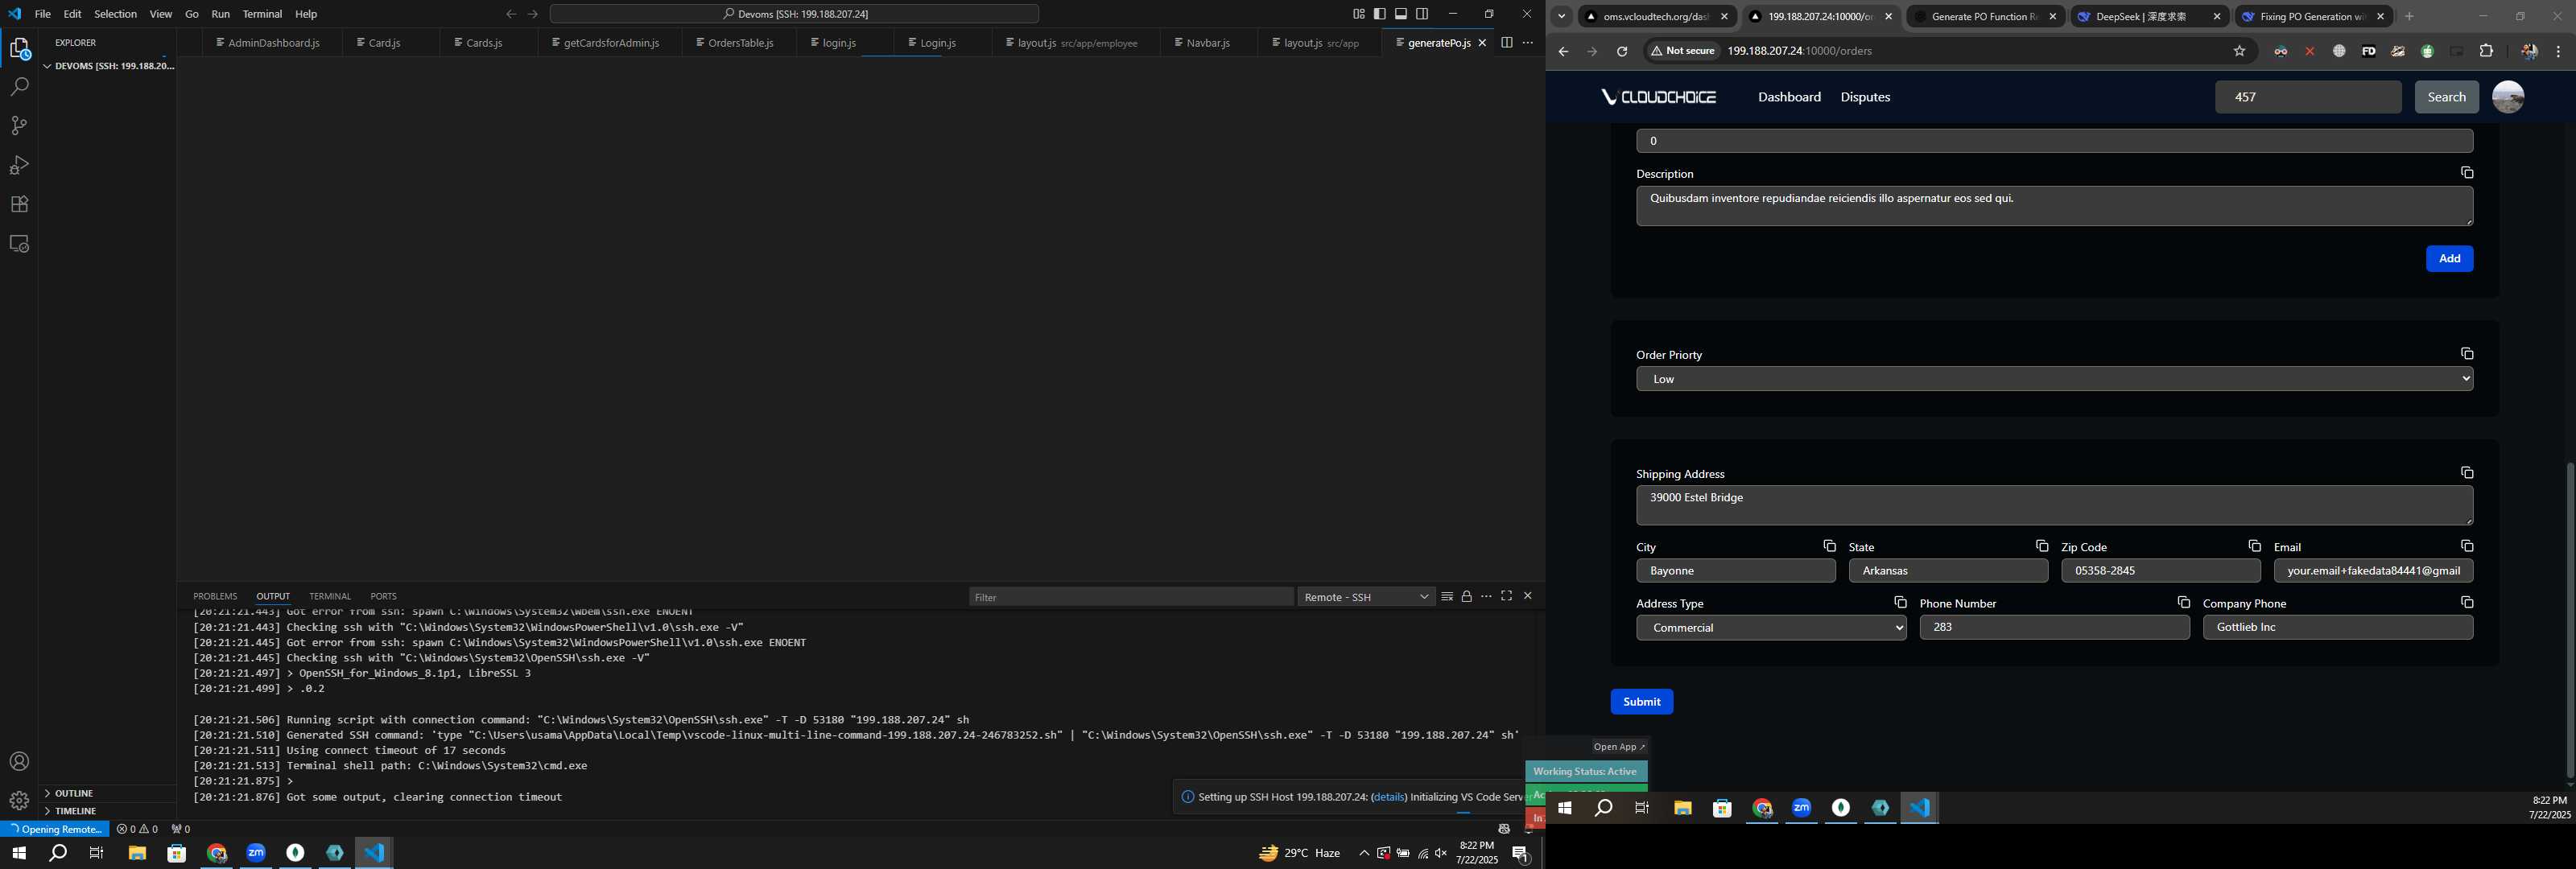Focus the output Filter field
Image resolution: width=2576 pixels, height=869 pixels.
pyautogui.click(x=1130, y=597)
